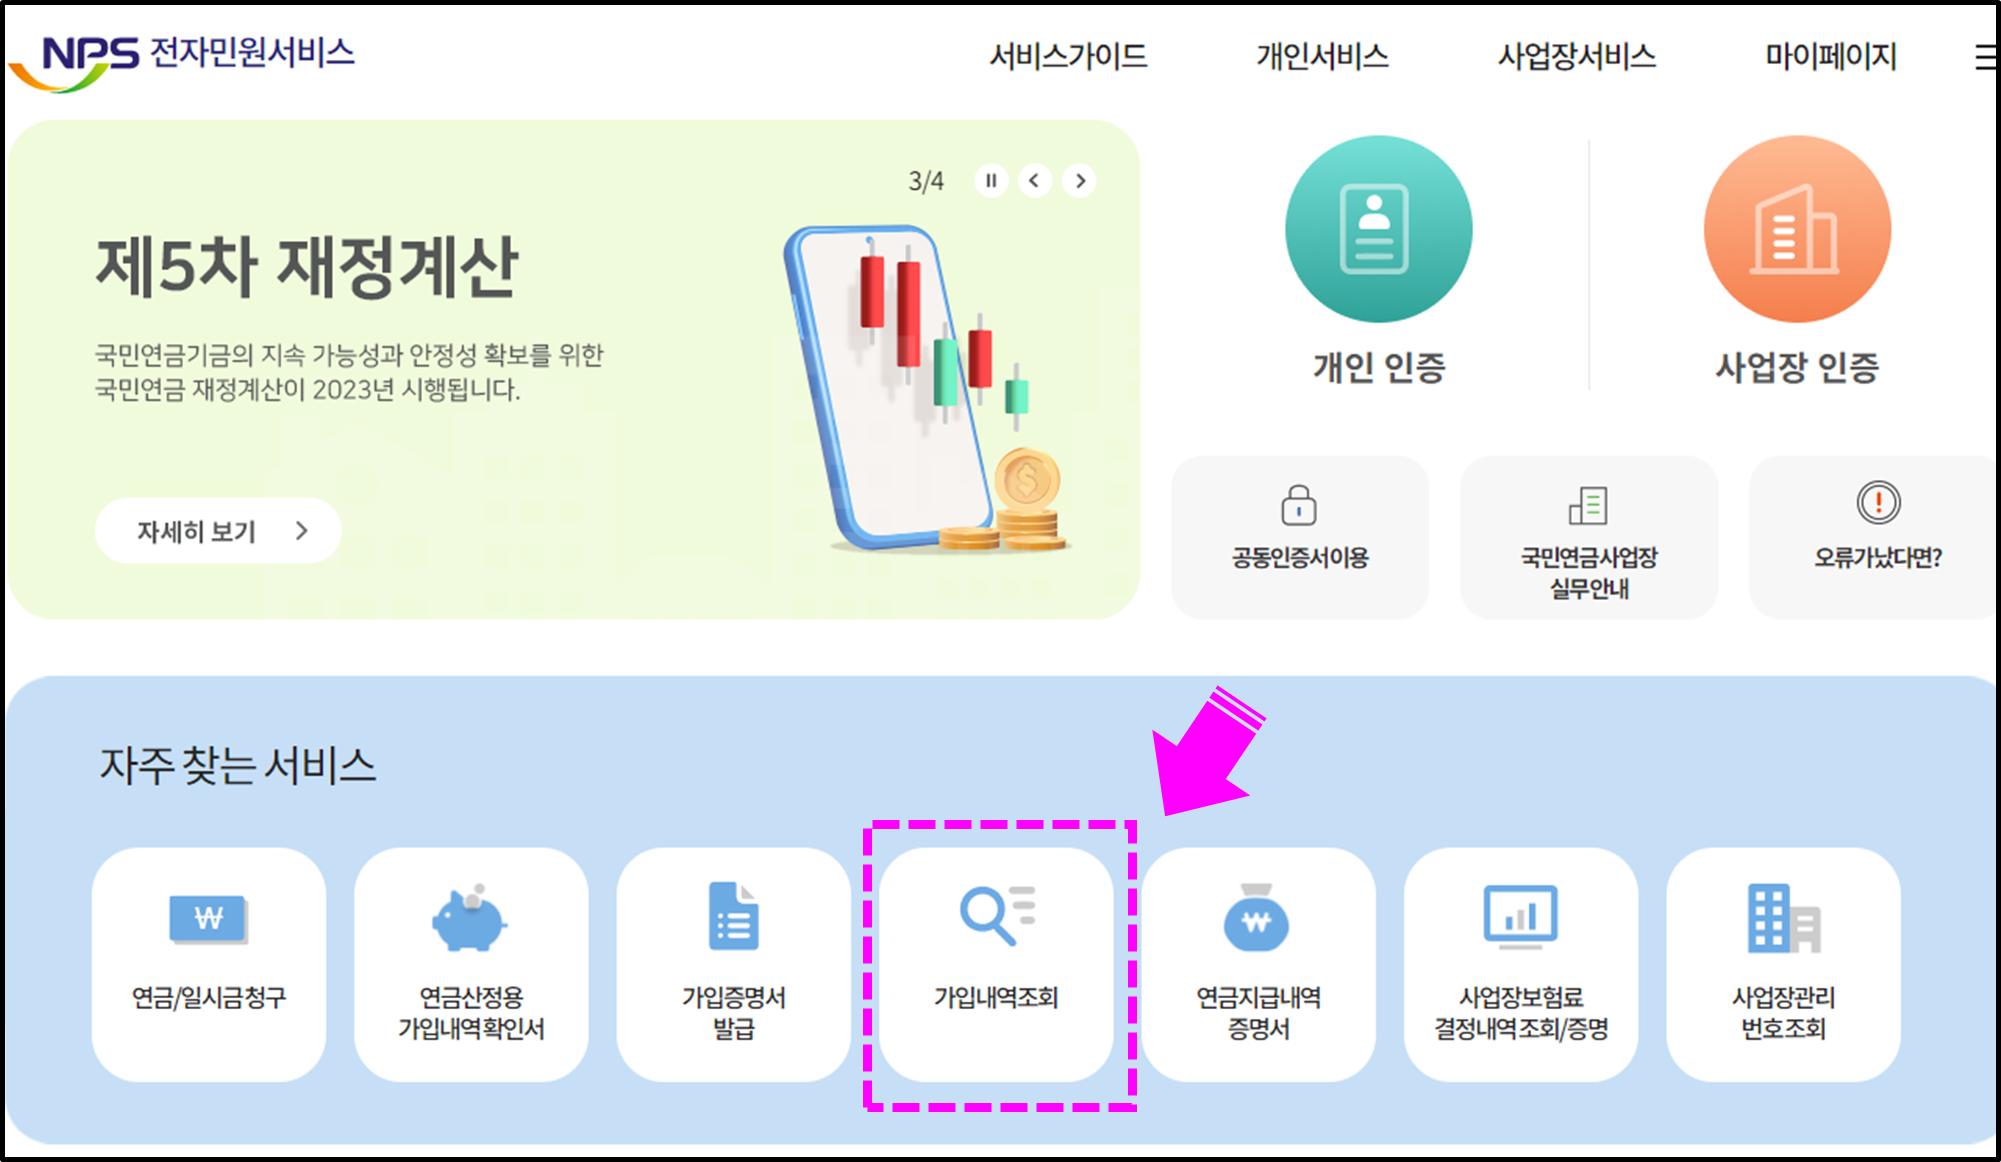Click the 개인 인증 teal ID icon

point(1378,228)
